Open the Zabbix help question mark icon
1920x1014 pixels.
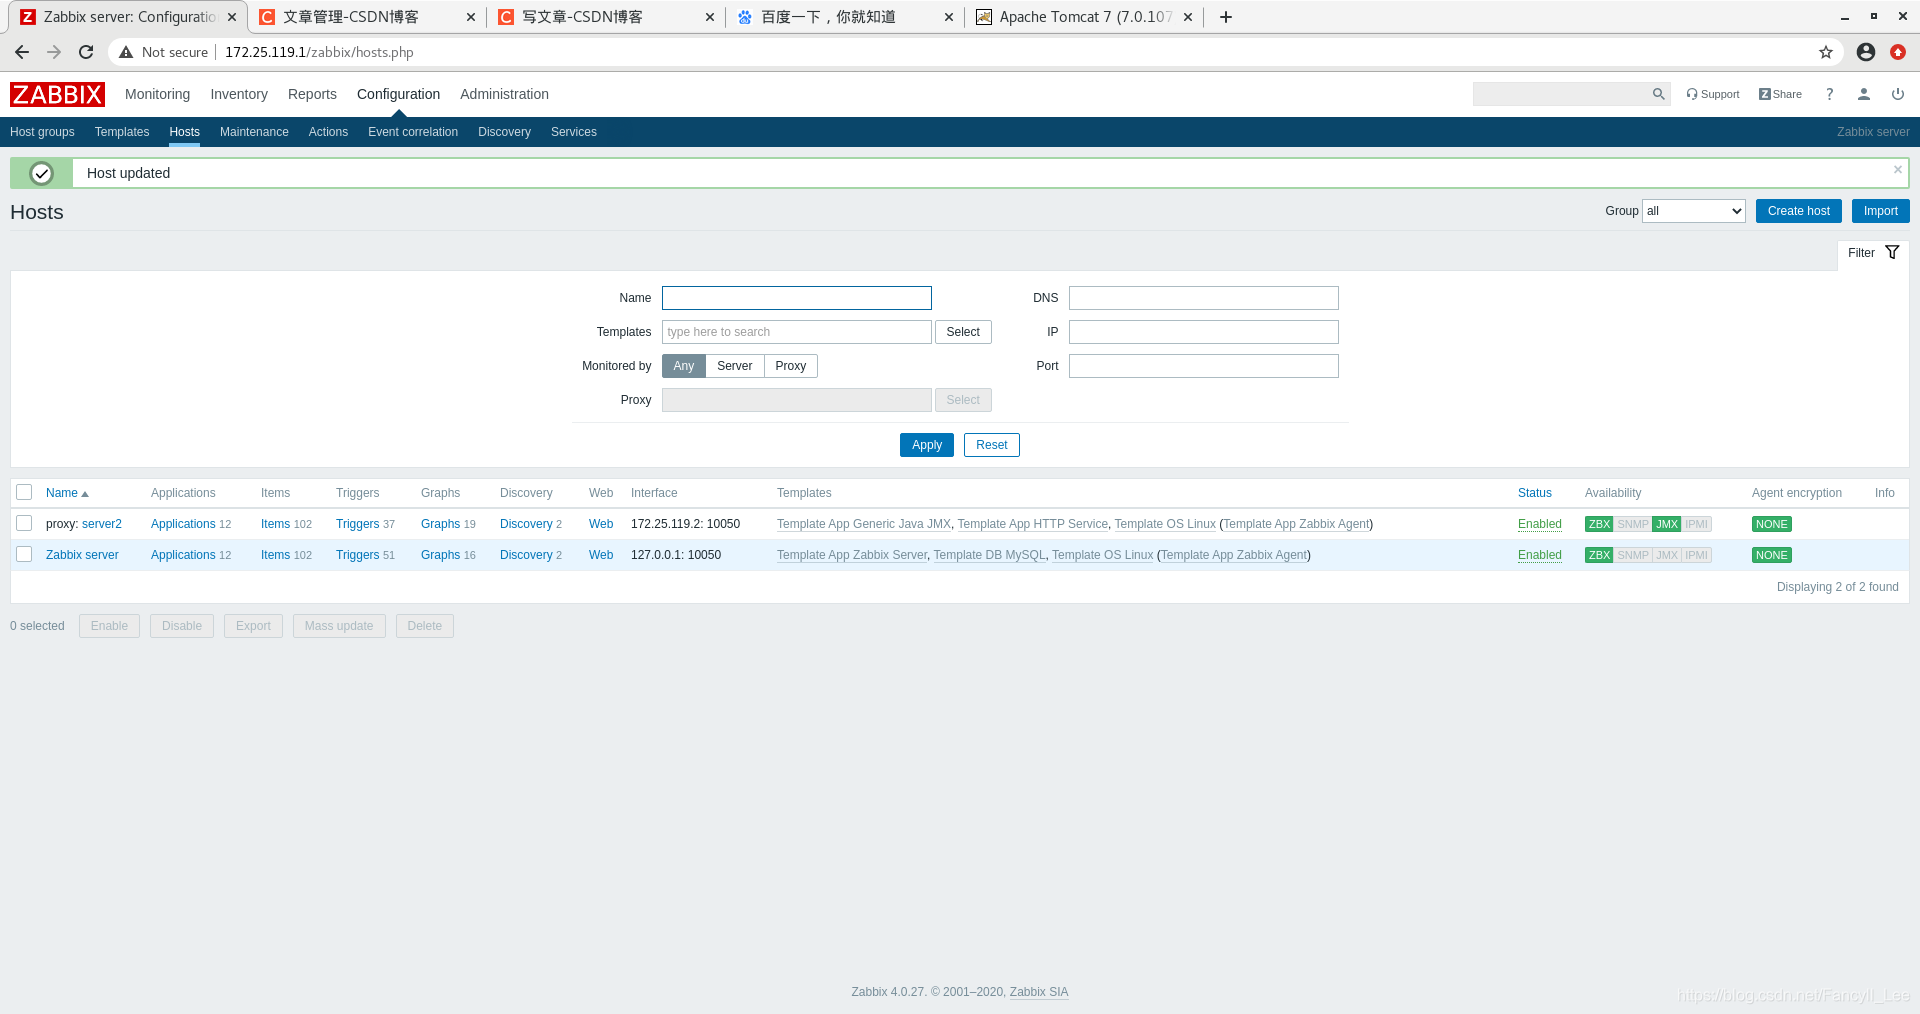pos(1829,94)
